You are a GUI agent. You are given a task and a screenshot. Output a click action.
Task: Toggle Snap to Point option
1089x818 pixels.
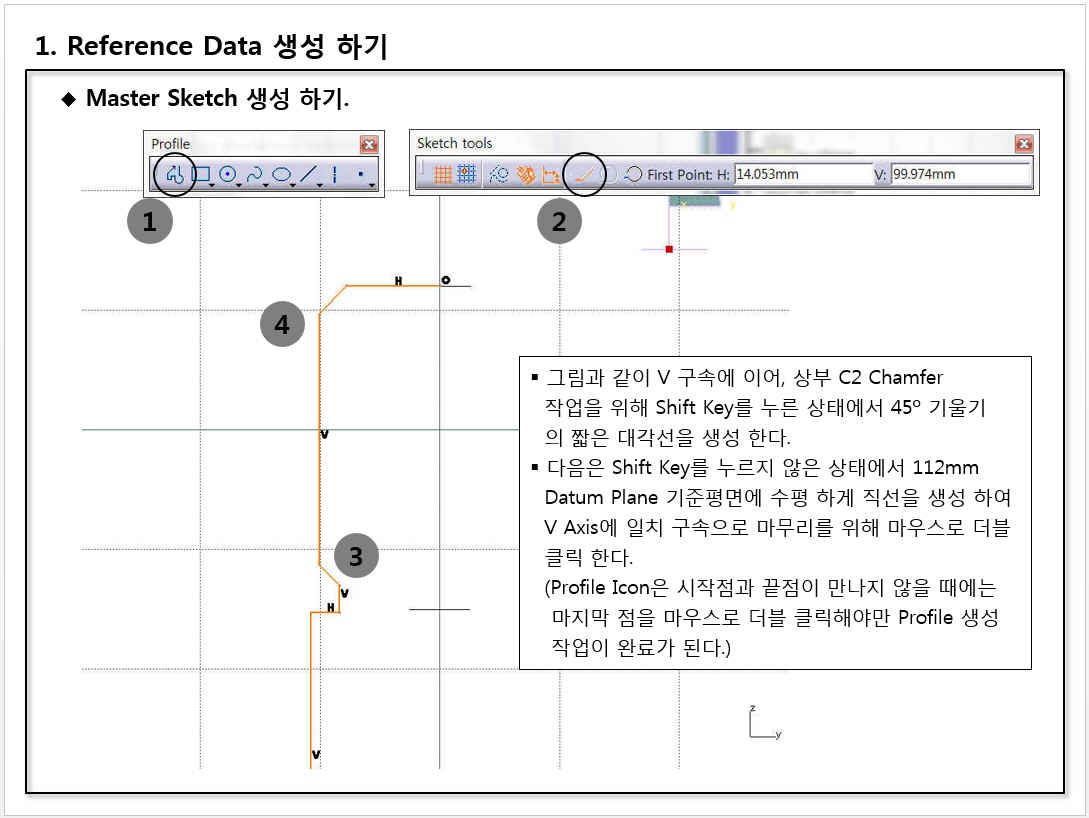pyautogui.click(x=466, y=174)
